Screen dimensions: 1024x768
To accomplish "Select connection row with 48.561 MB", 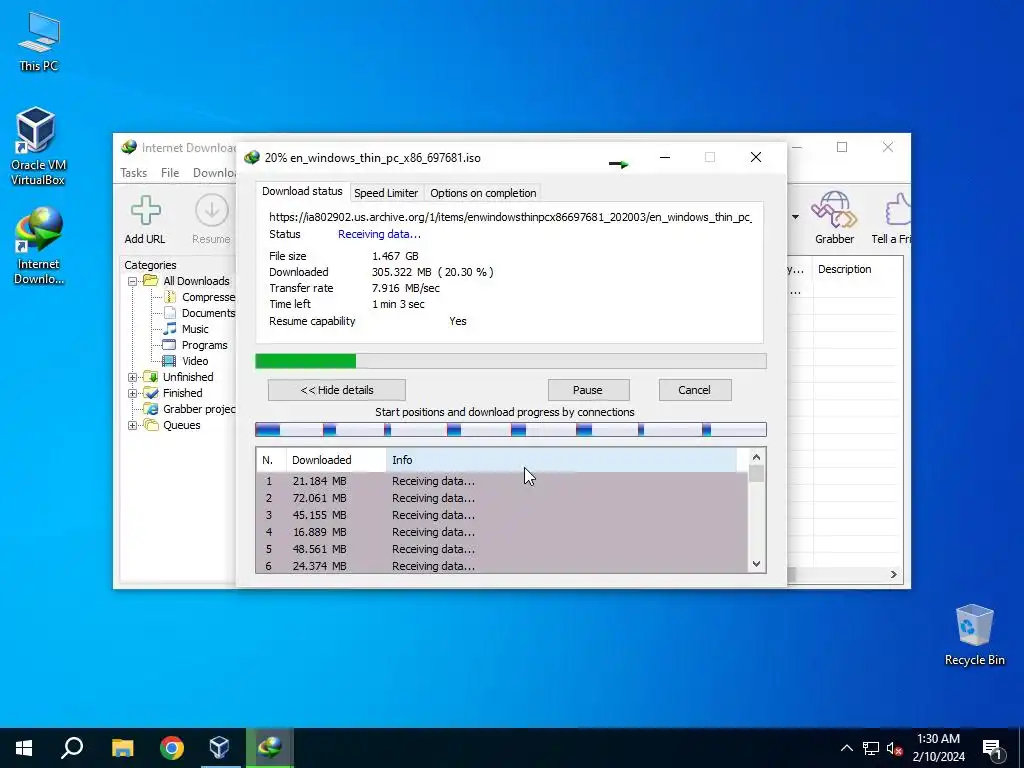I will coord(502,549).
